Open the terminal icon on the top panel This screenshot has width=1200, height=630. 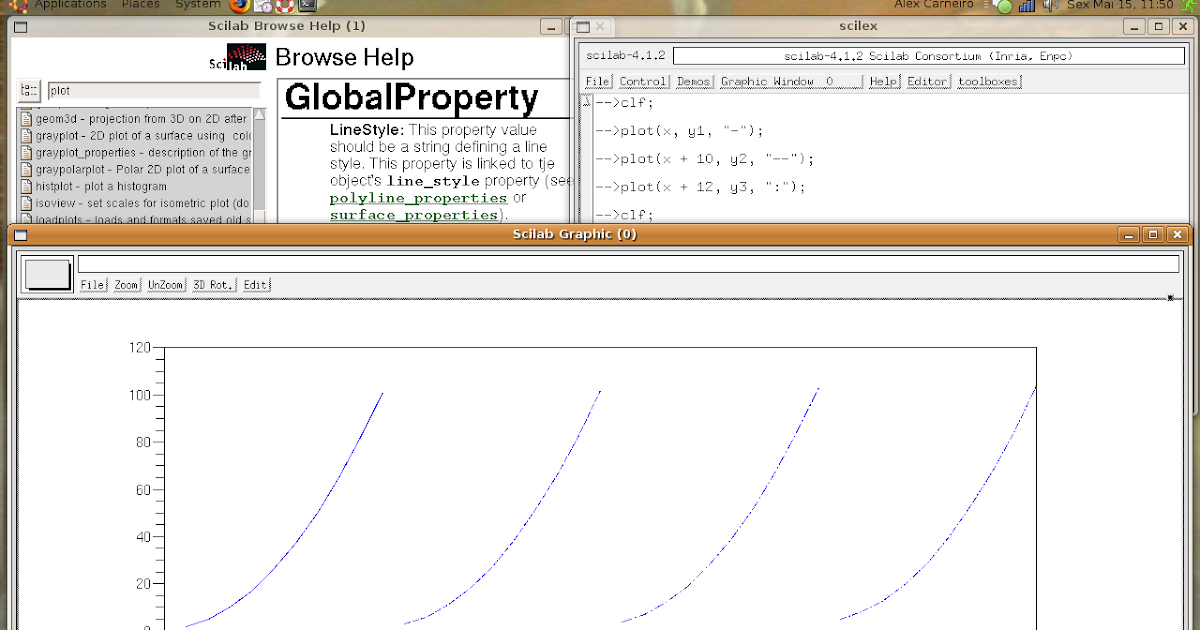[307, 5]
